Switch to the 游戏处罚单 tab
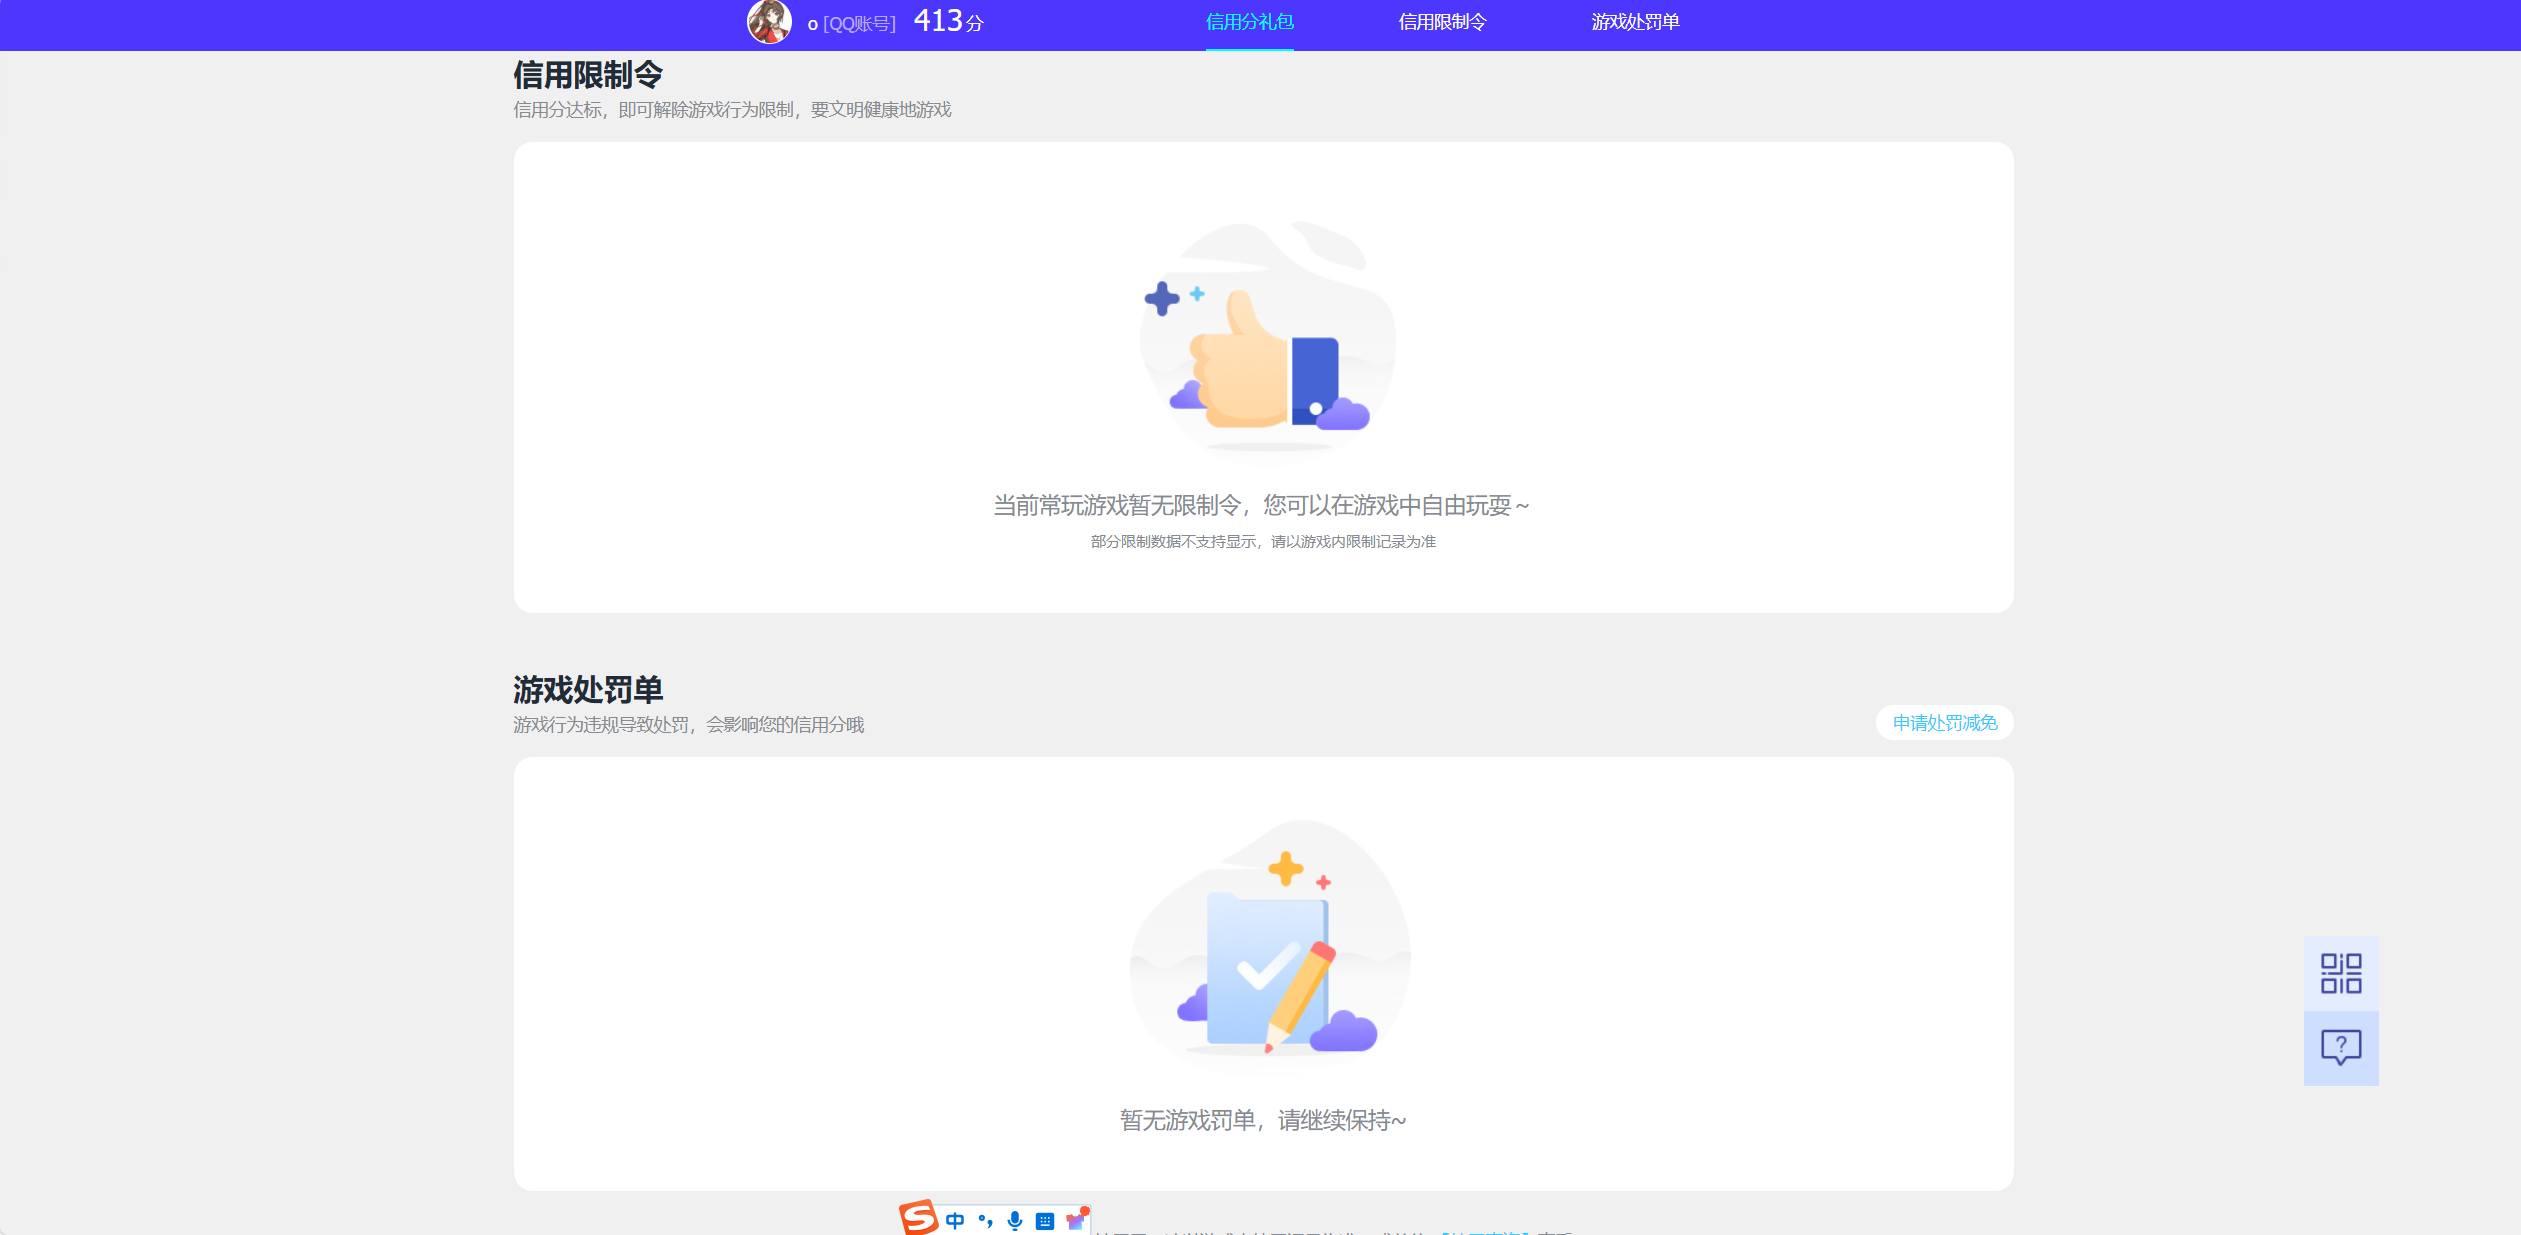 (1635, 22)
